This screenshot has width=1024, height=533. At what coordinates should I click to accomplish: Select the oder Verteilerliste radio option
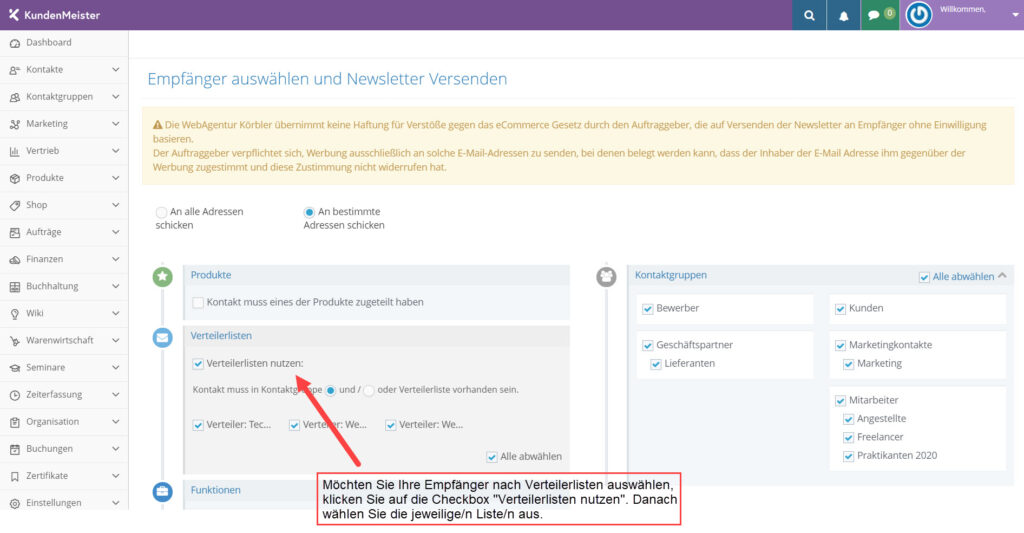[369, 391]
